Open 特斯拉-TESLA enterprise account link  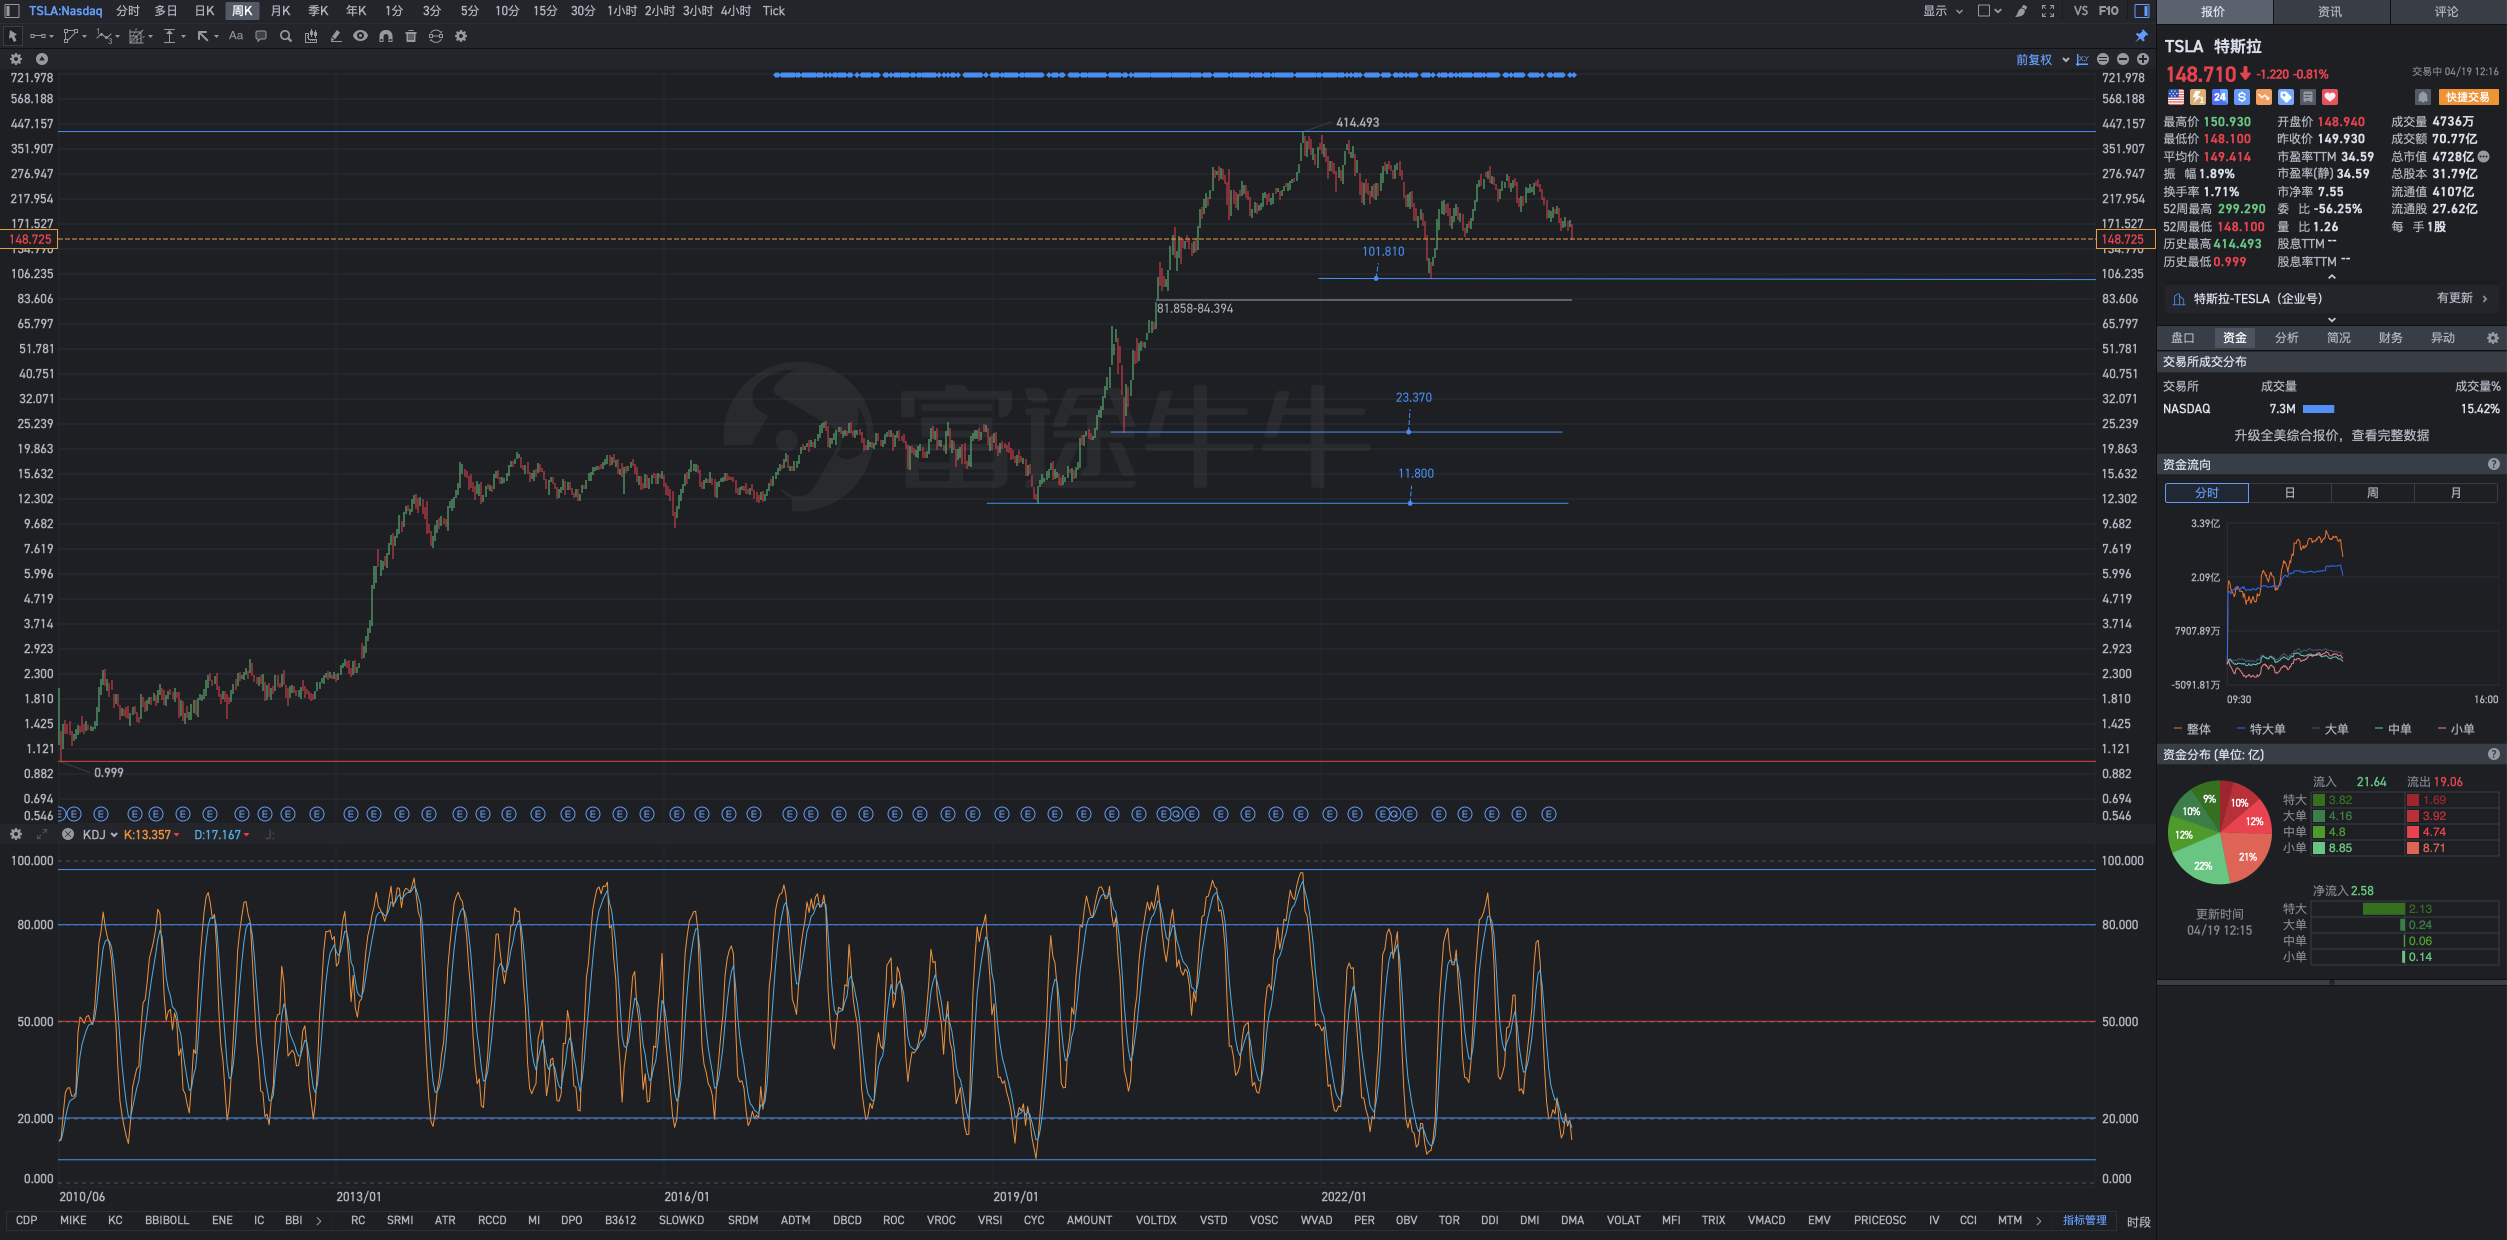click(2330, 299)
